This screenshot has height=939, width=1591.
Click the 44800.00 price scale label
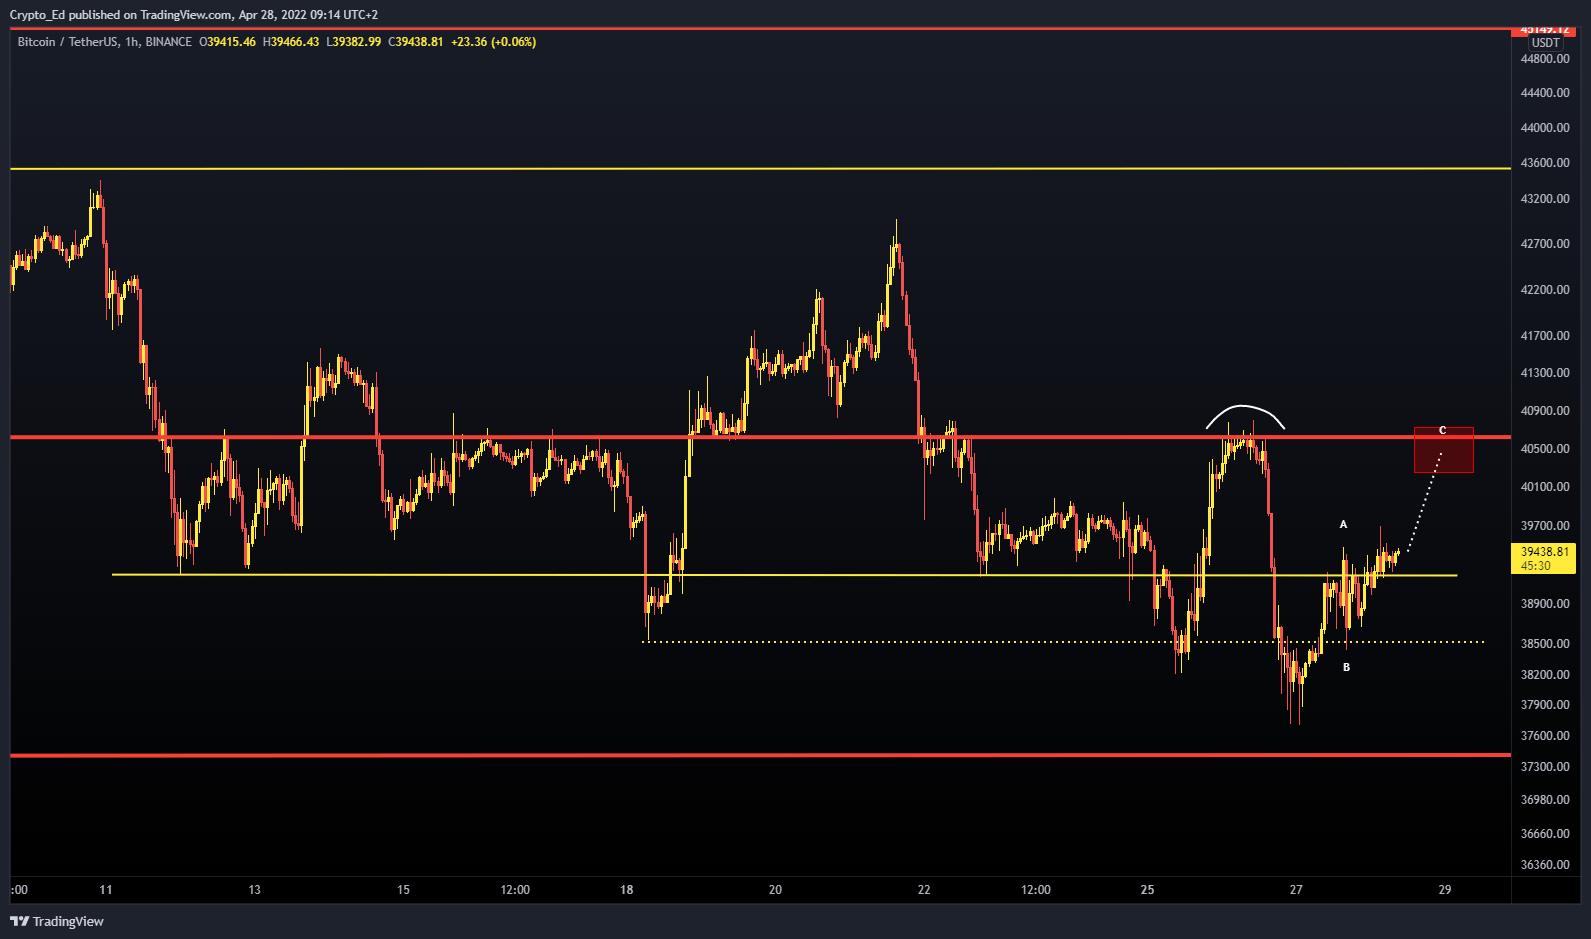(1544, 59)
